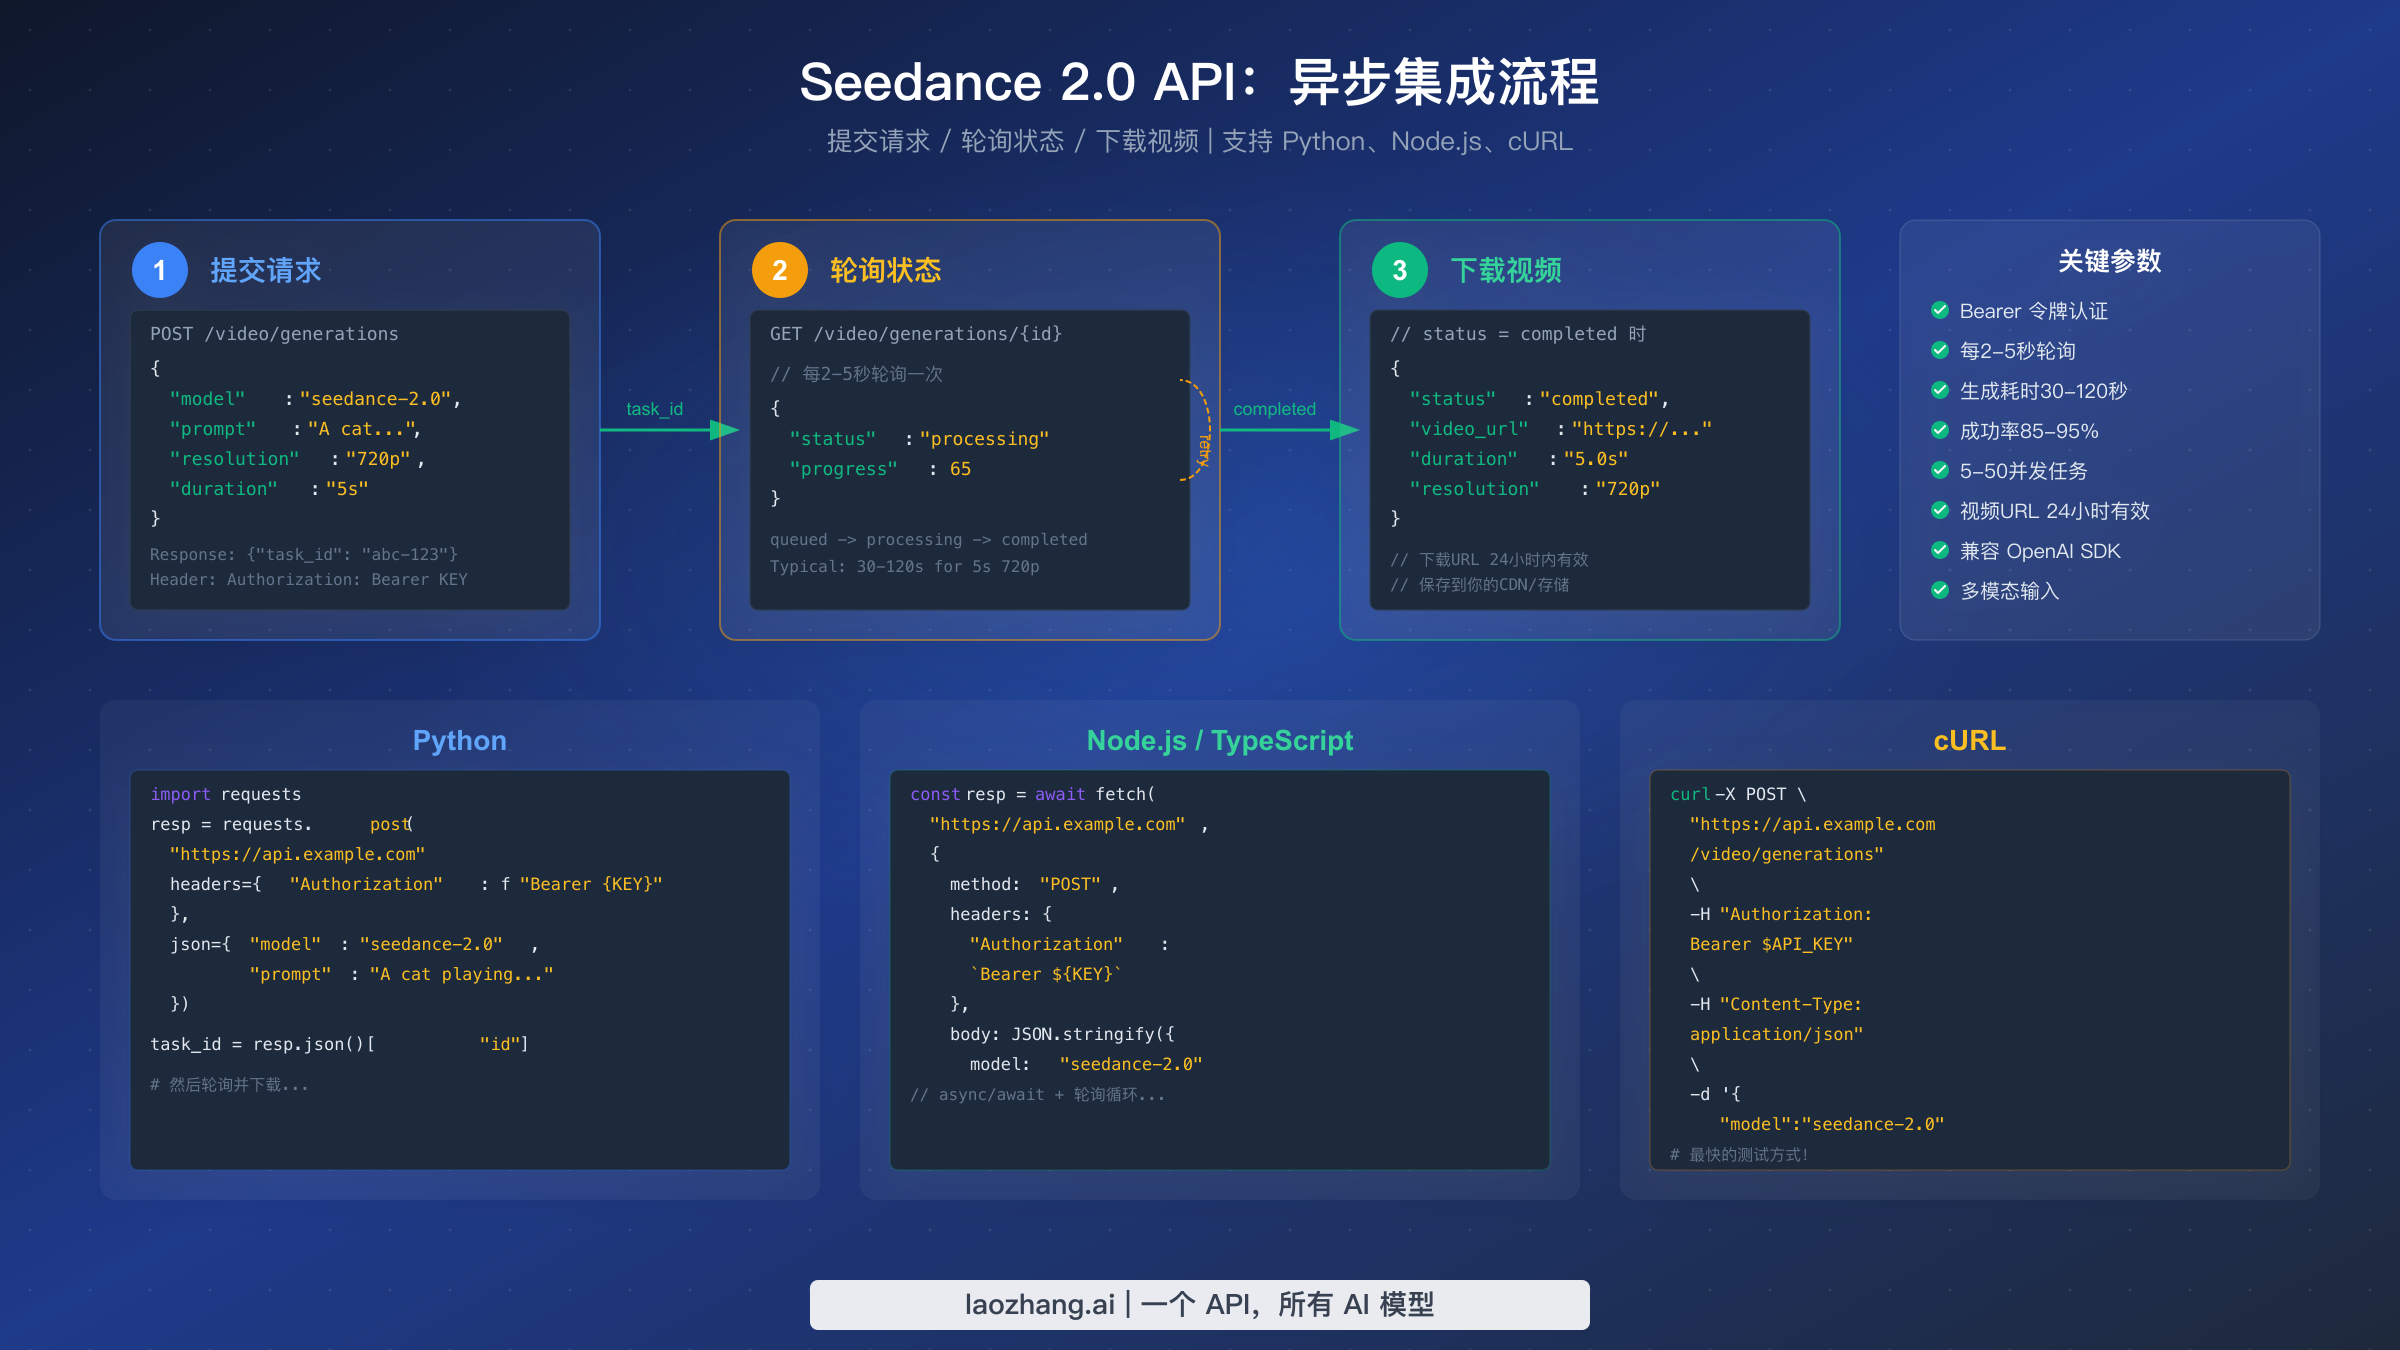Screen dimensions: 2400x1350
Task: Click the checkmark icon next to 兼容 OpenAI SDK
Action: click(x=1940, y=551)
